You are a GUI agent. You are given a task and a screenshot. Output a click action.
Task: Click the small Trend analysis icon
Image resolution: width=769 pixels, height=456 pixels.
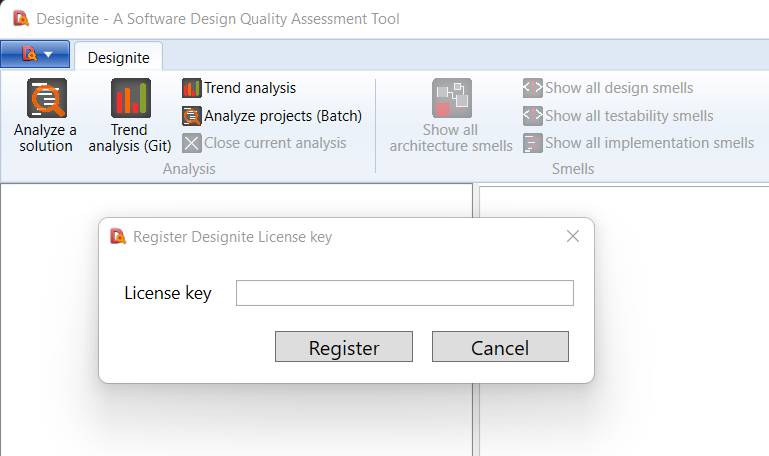point(191,88)
